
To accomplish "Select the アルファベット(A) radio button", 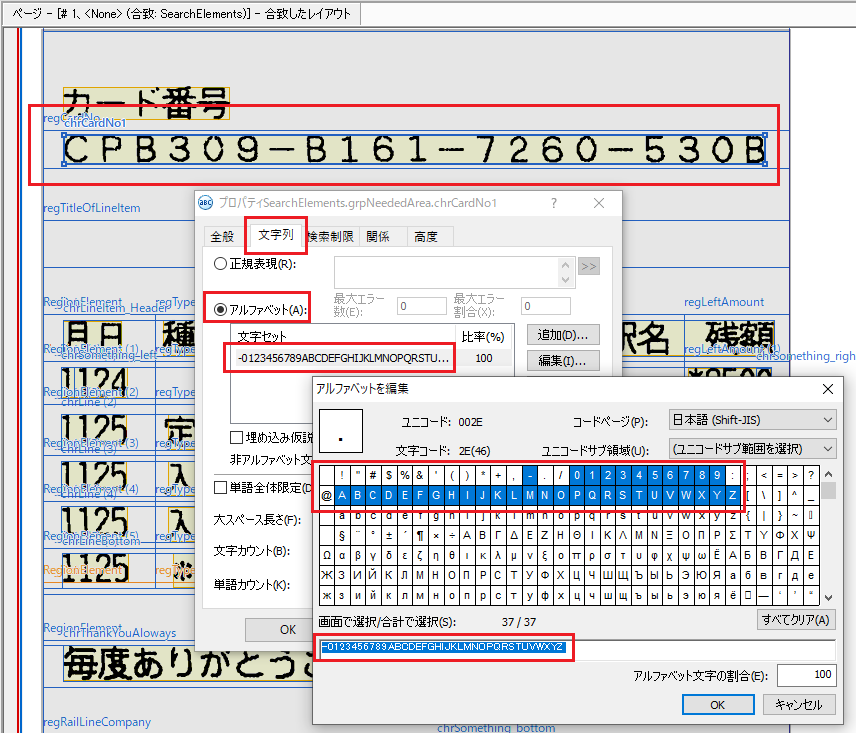I will click(x=221, y=309).
